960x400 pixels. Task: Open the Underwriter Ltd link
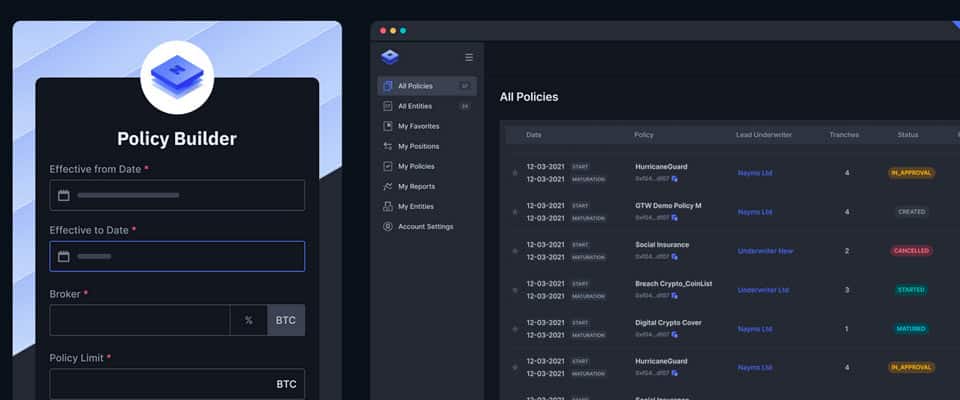tap(763, 290)
